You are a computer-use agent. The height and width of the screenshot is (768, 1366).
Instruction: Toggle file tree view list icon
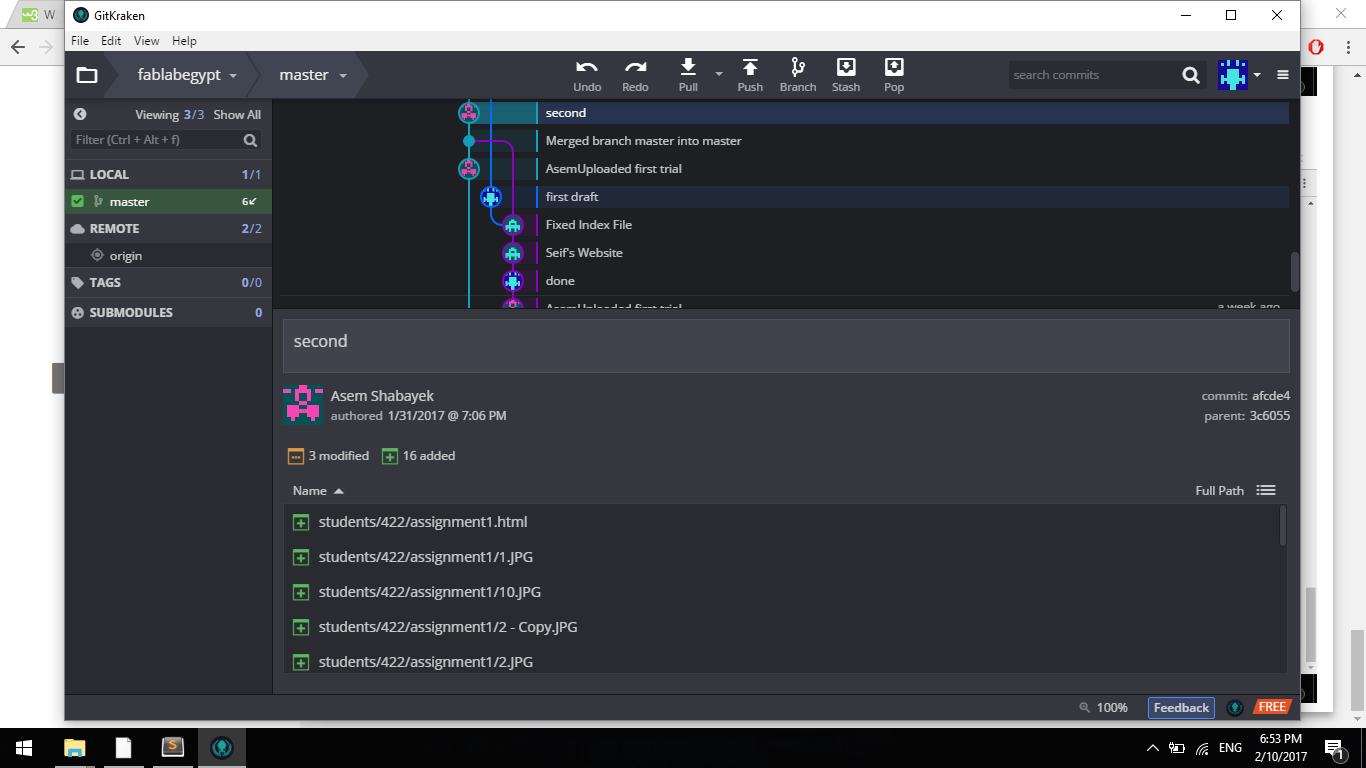coord(1266,490)
